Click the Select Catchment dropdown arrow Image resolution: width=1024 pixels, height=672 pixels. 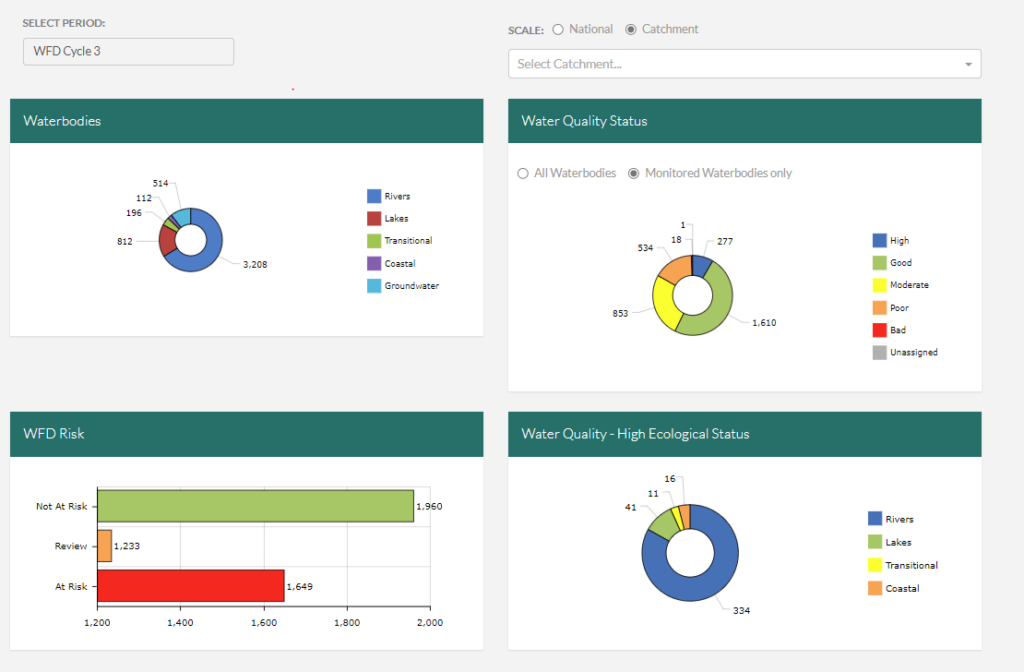968,65
